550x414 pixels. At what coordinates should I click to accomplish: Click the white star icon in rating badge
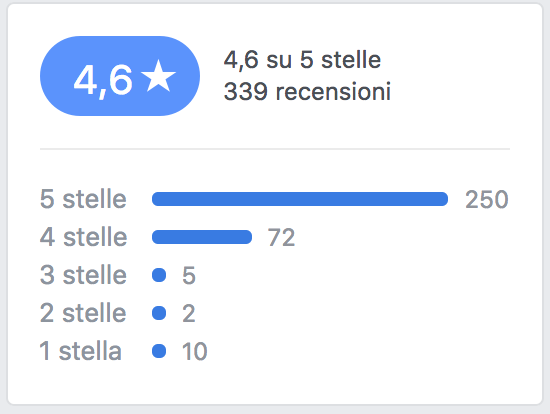point(158,76)
